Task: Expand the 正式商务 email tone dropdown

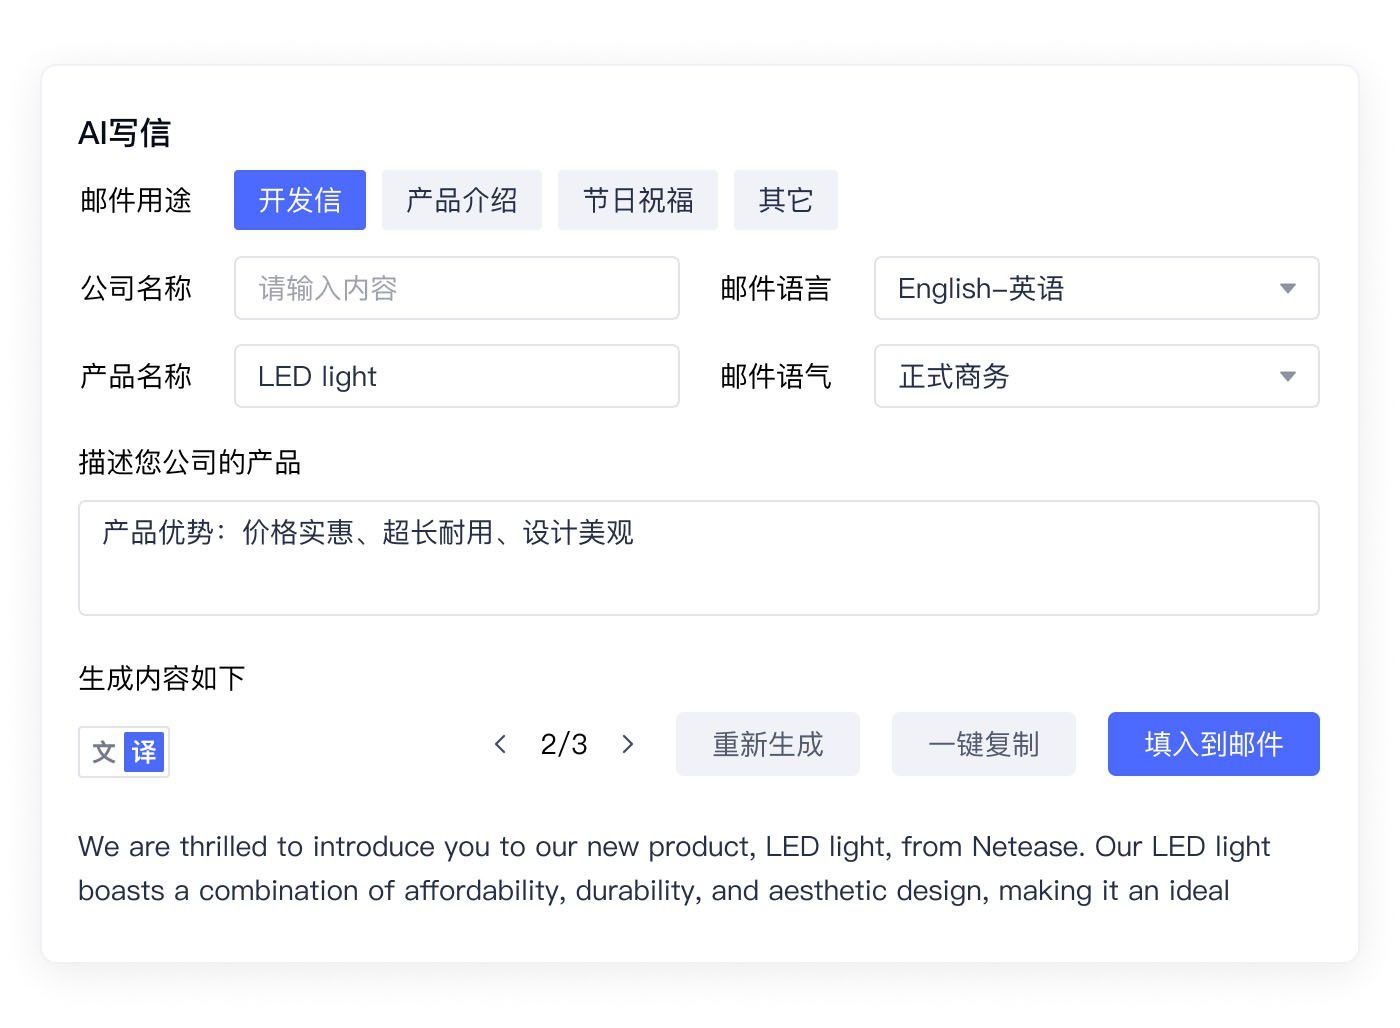Action: pos(1080,376)
